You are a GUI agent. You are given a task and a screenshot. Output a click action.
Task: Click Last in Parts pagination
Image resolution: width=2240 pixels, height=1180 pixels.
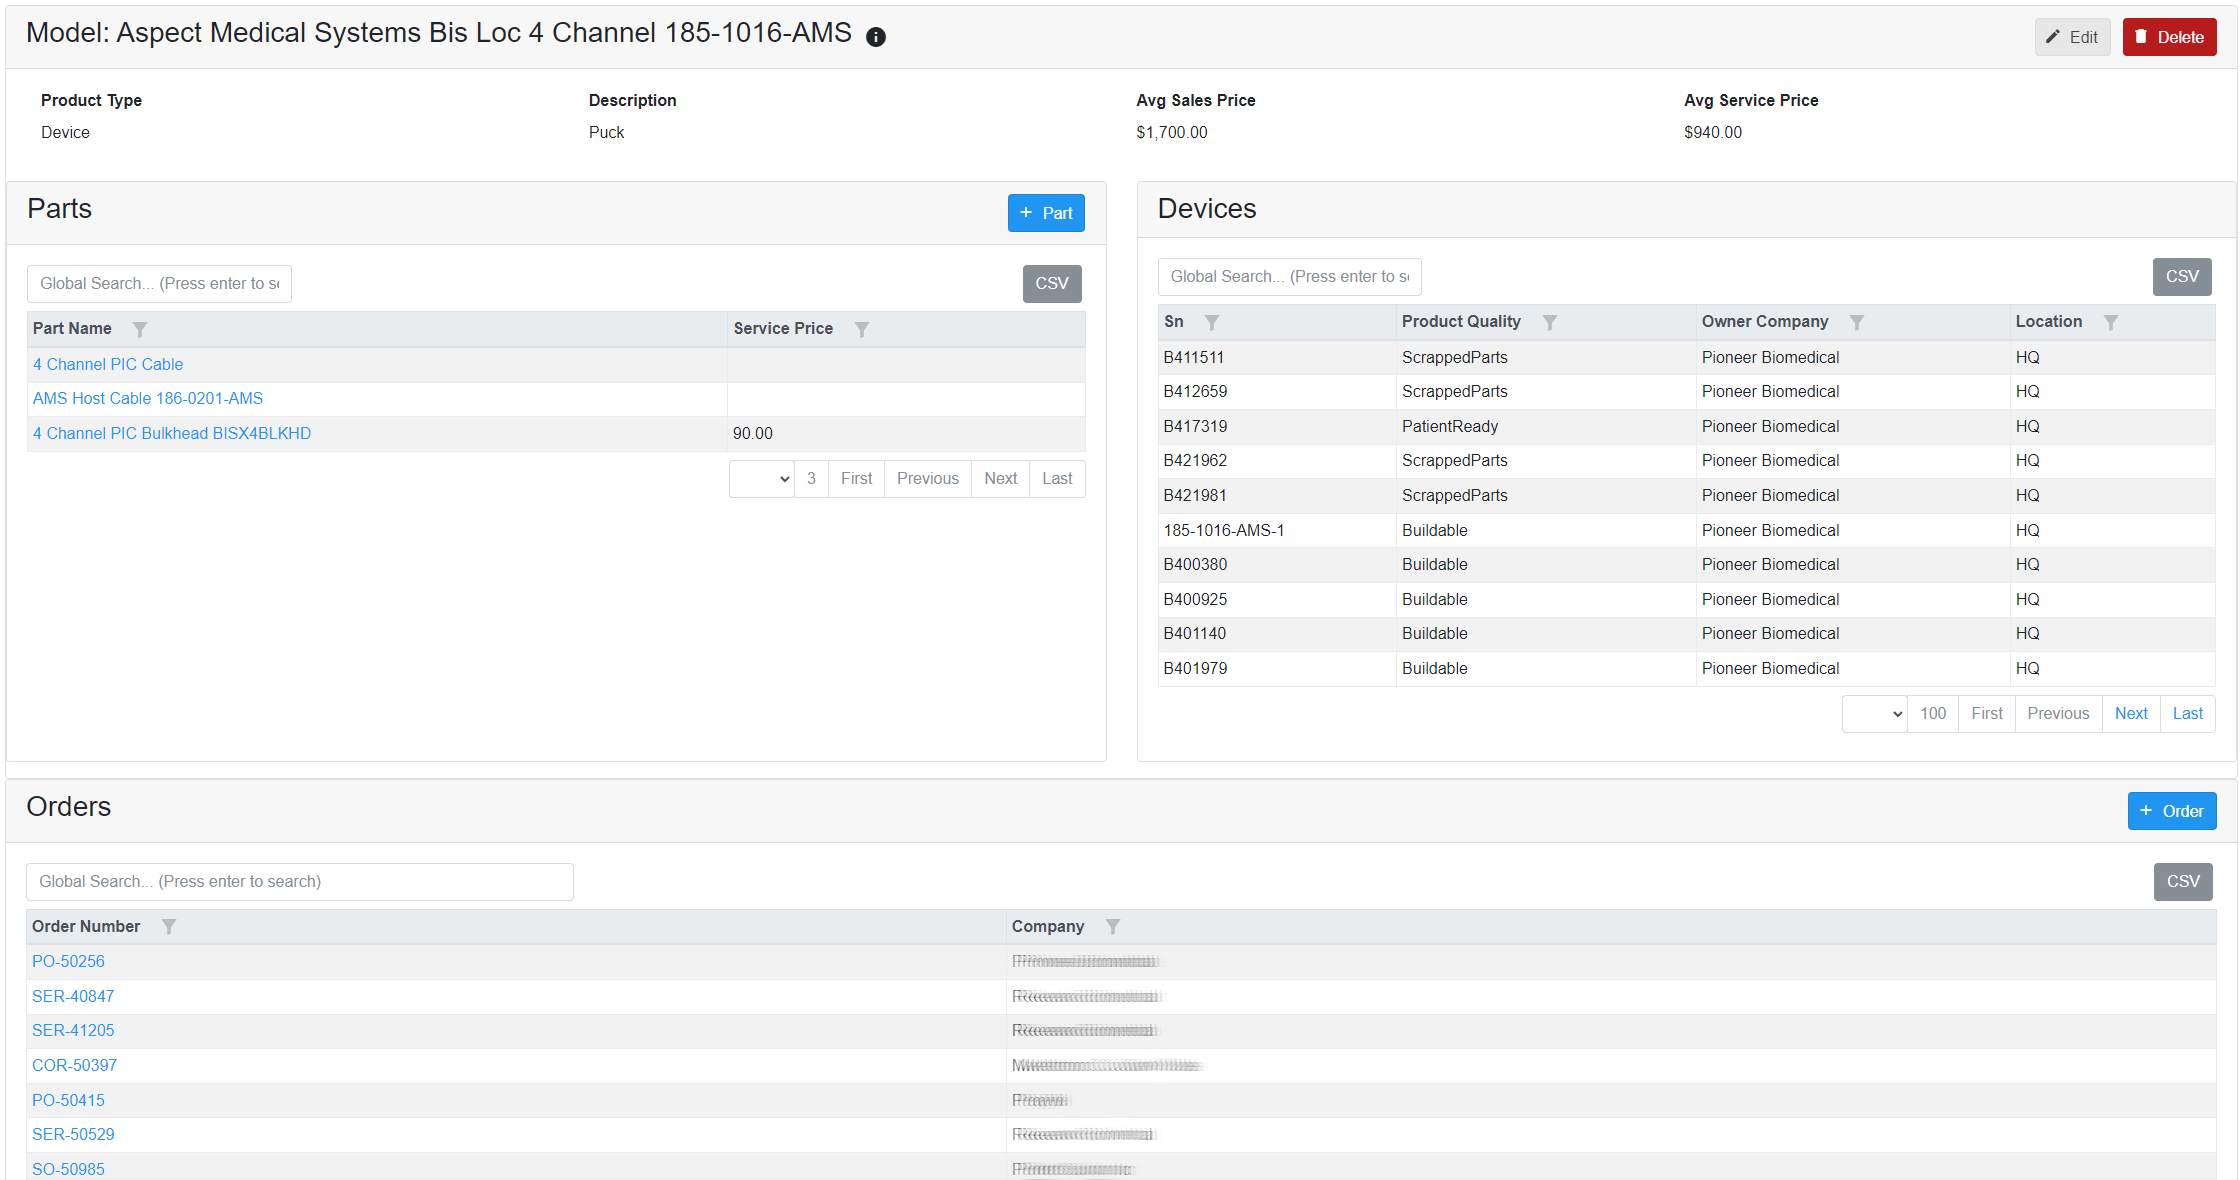[1057, 479]
